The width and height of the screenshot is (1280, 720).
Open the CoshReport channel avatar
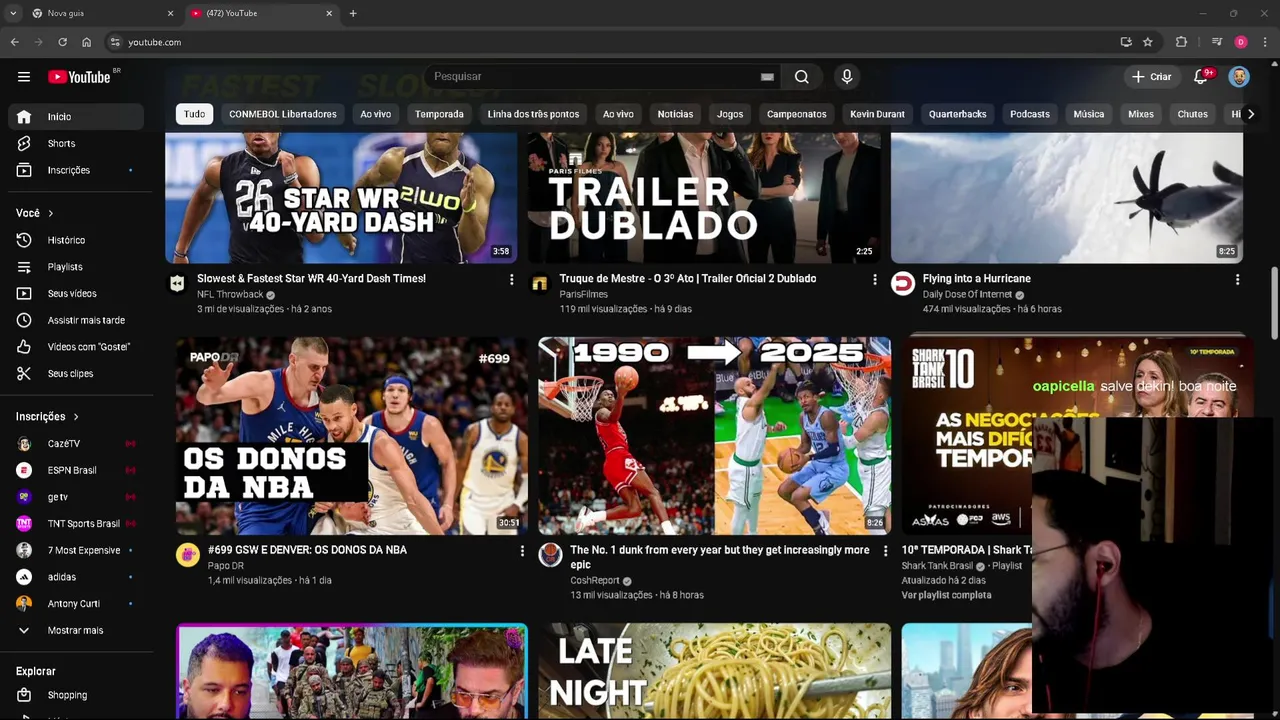tap(550, 555)
